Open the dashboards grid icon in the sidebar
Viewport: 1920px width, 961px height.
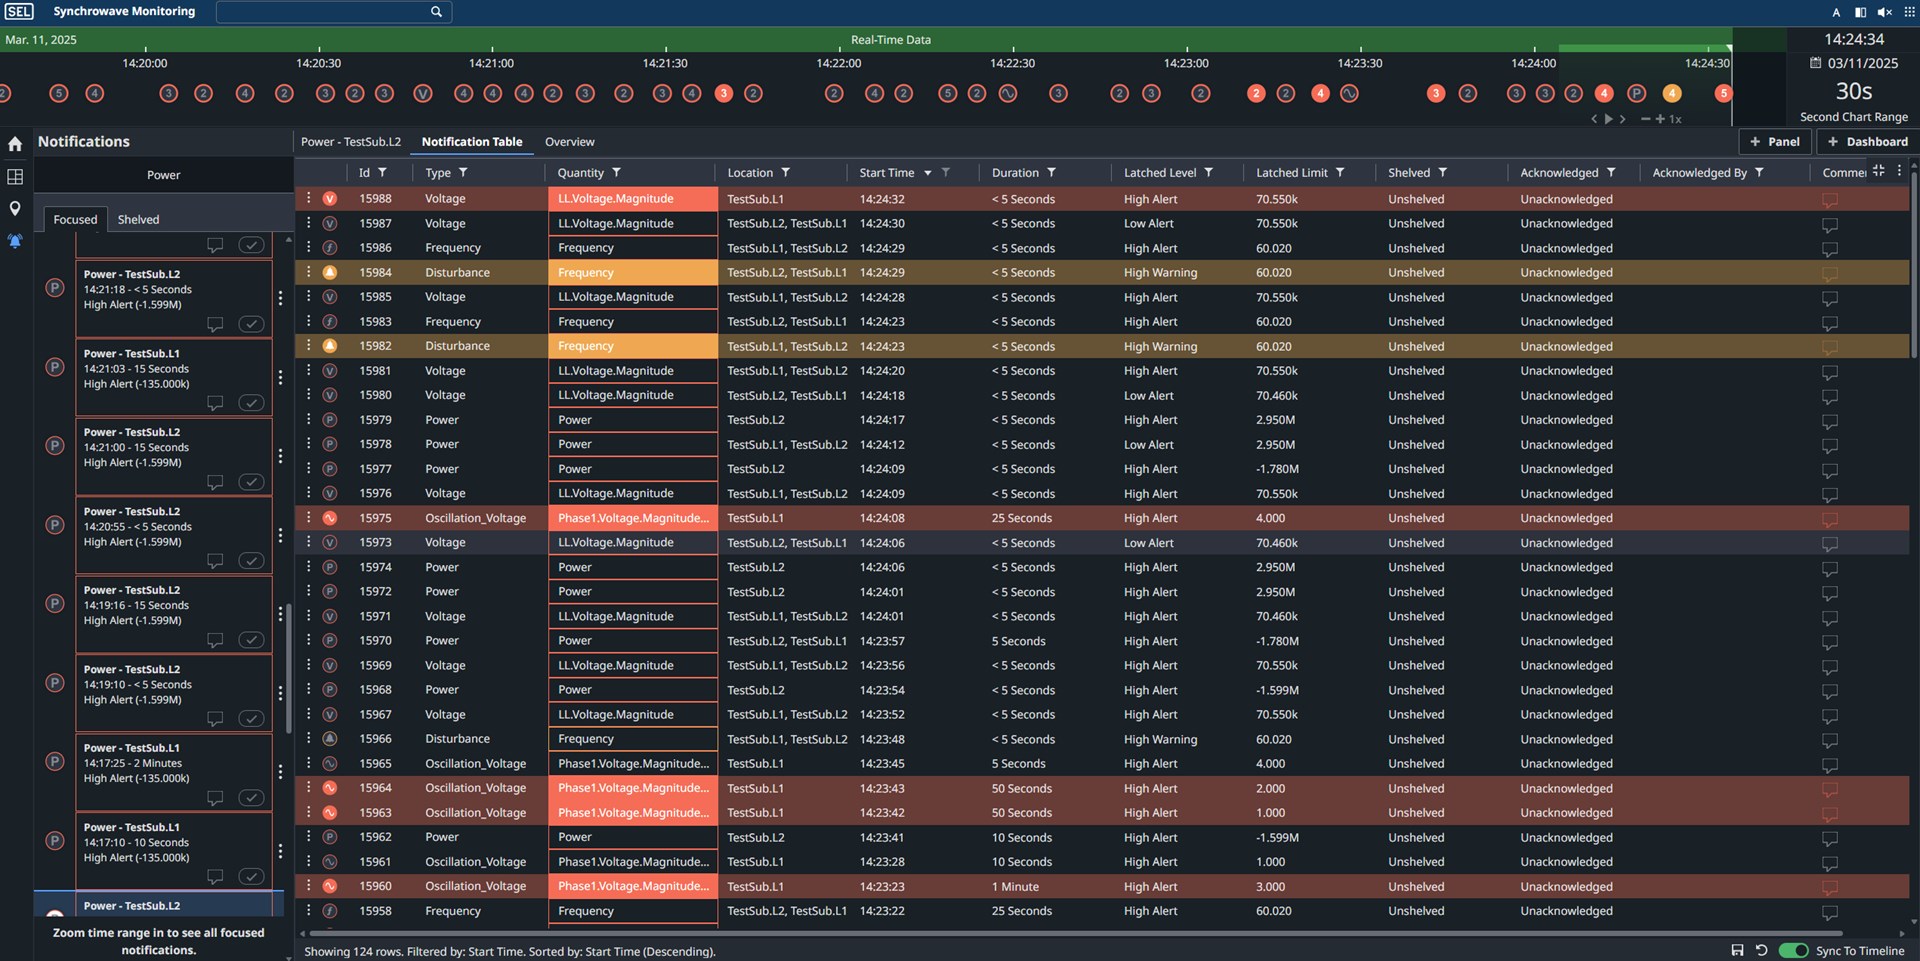click(15, 177)
